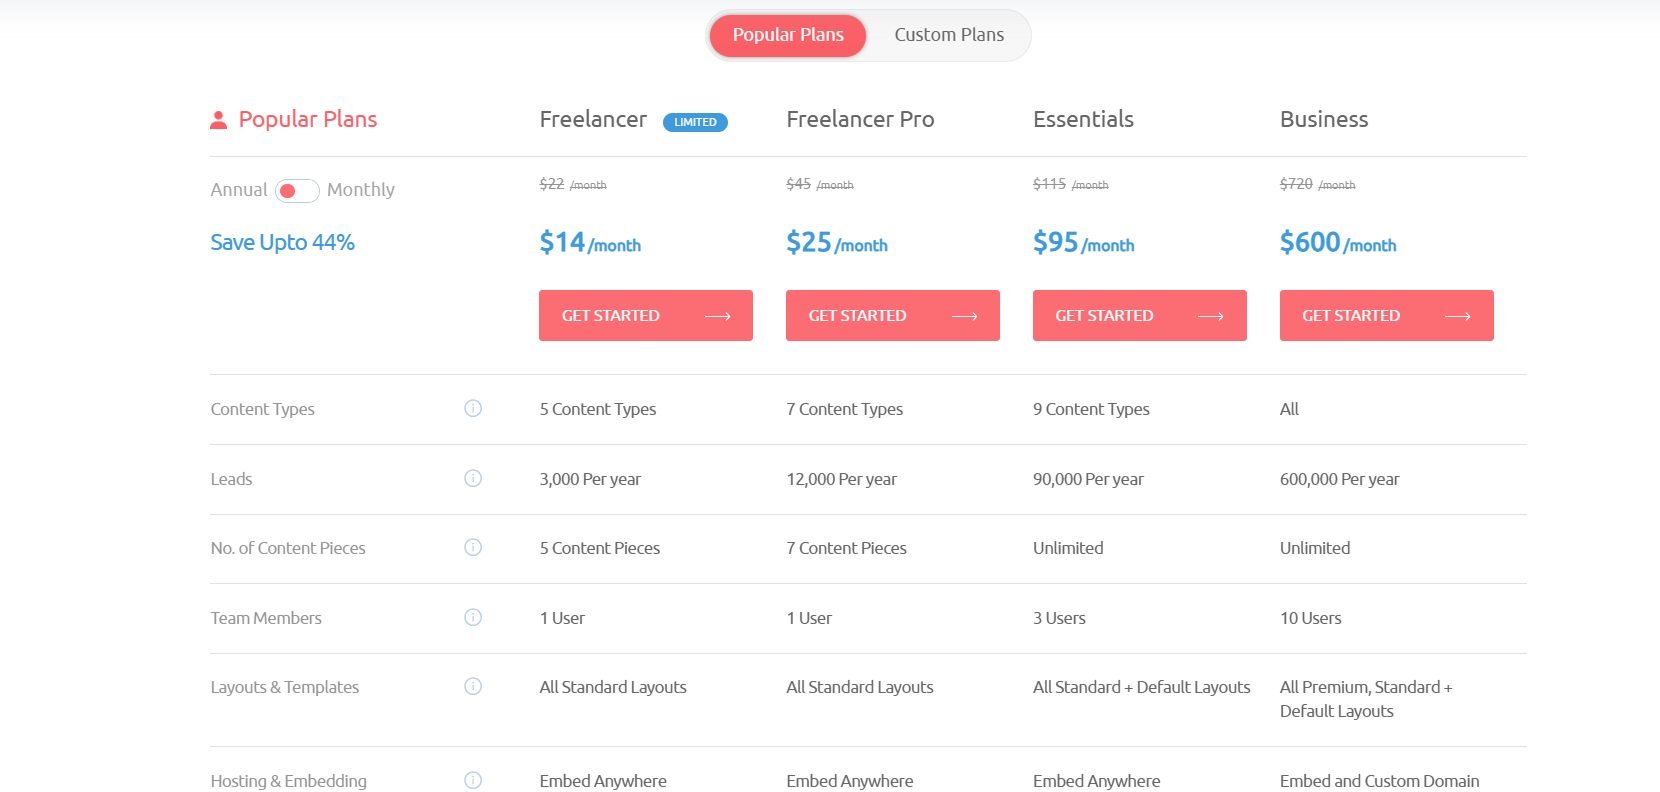Click the Business plan heading
This screenshot has width=1660, height=792.
coord(1323,119)
